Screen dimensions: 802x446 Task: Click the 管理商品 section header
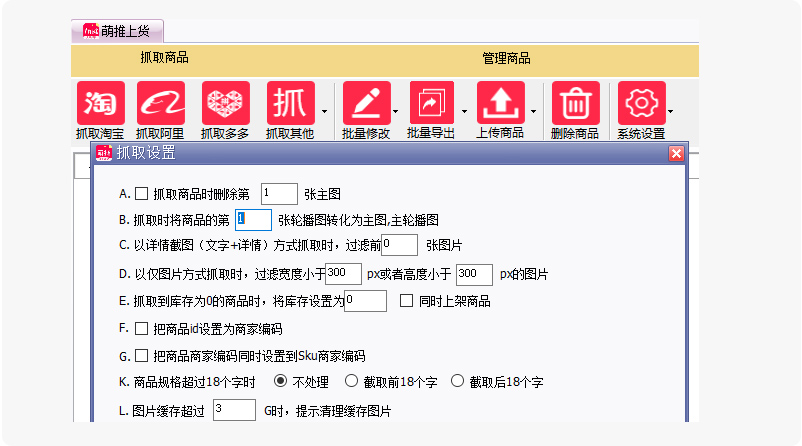(506, 58)
